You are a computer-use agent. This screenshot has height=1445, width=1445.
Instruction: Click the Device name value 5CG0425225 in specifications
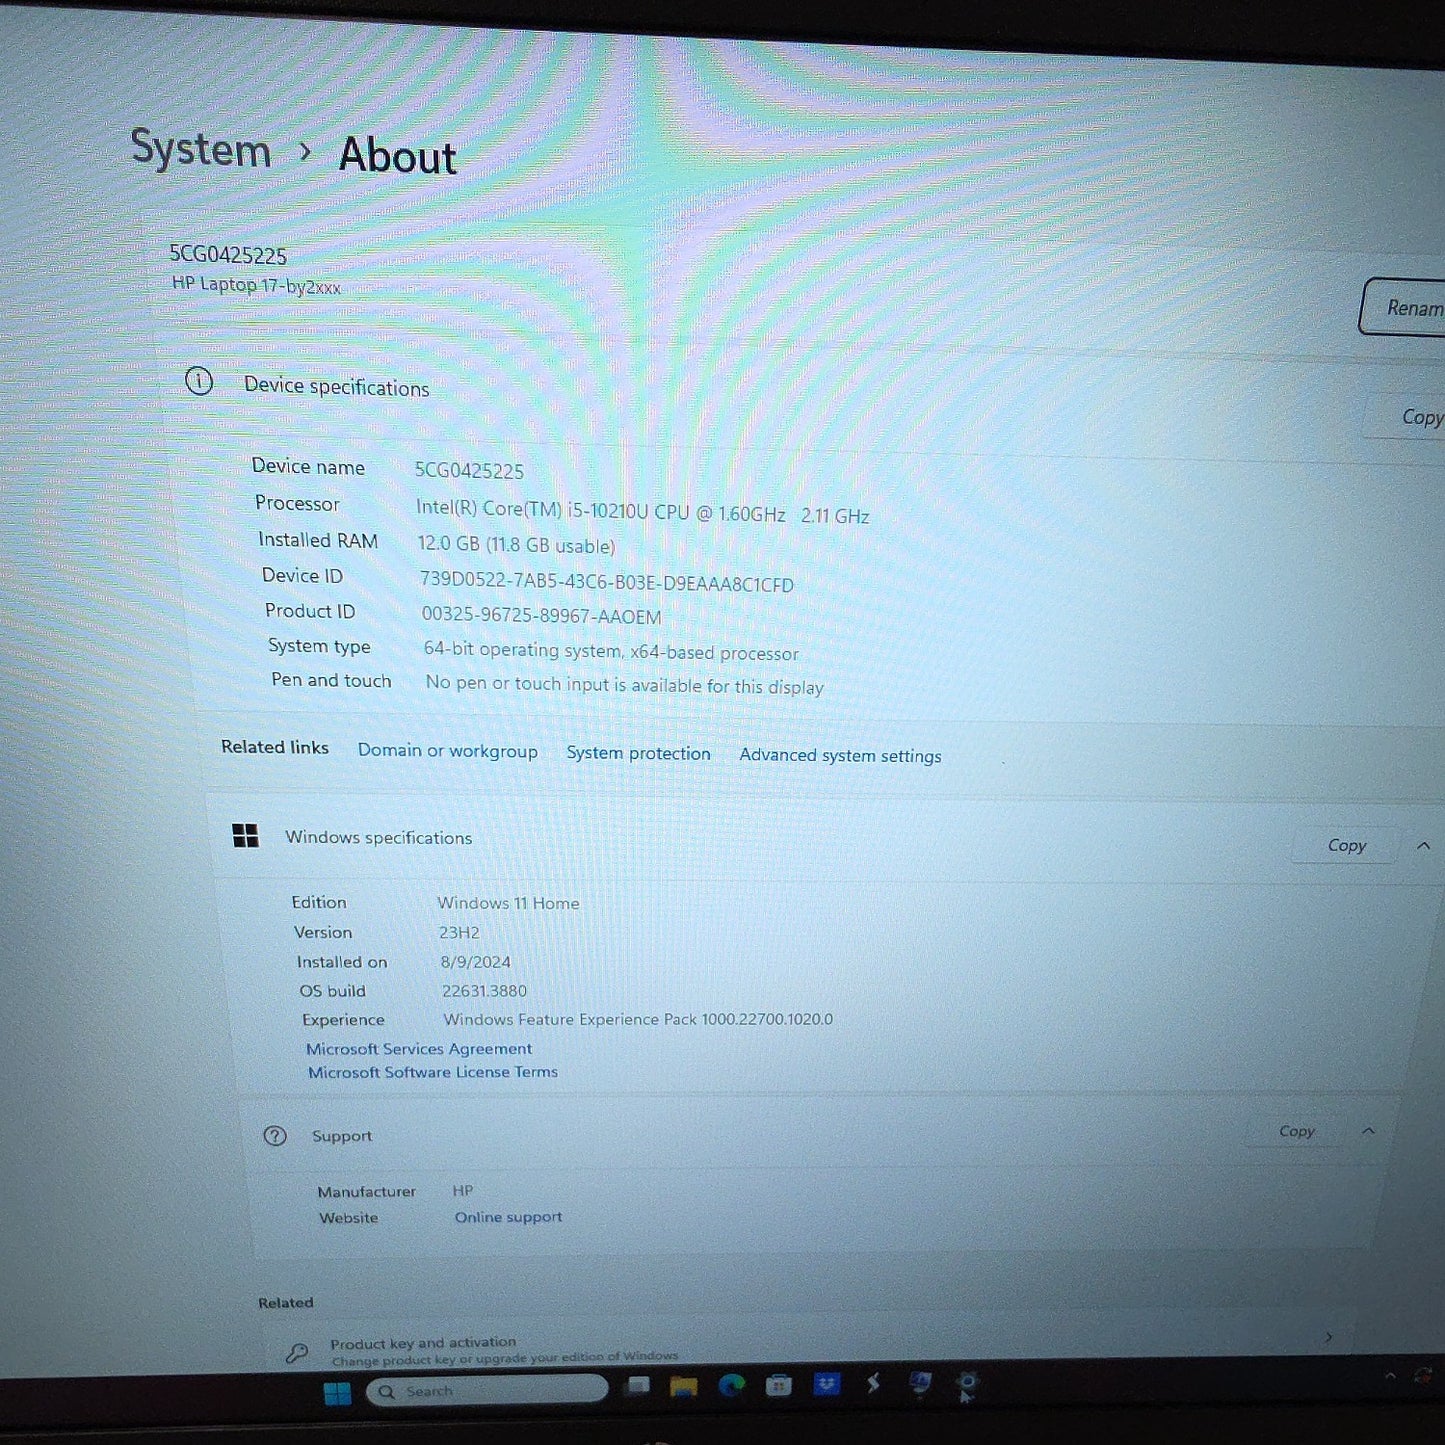tap(469, 470)
